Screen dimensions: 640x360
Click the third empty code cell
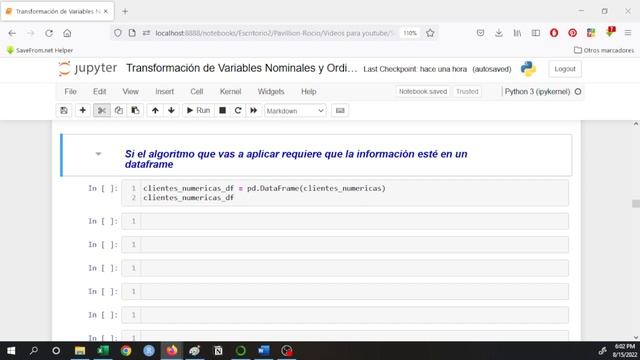point(345,268)
